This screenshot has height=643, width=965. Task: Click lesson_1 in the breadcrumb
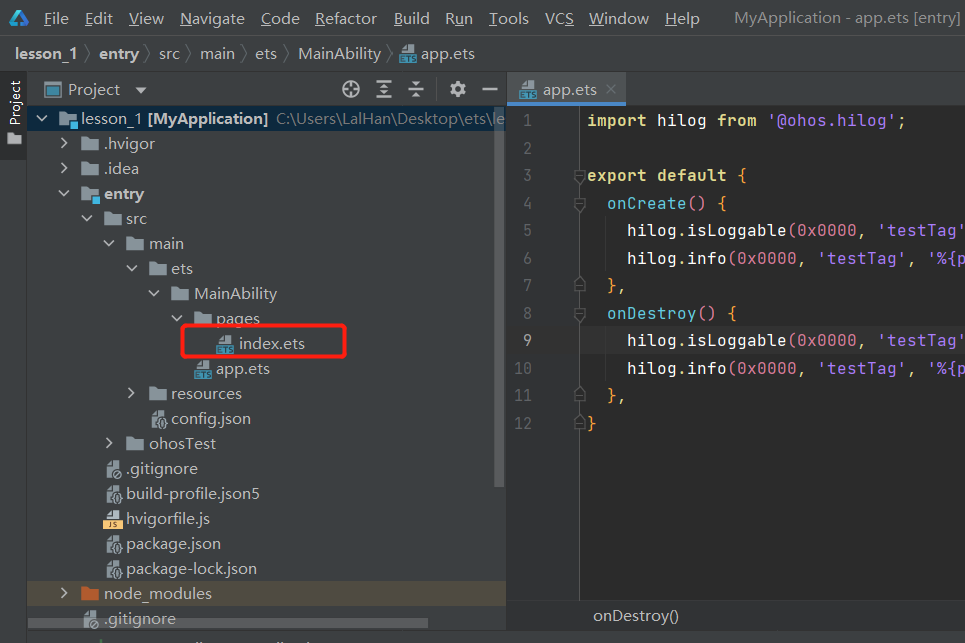tap(46, 54)
